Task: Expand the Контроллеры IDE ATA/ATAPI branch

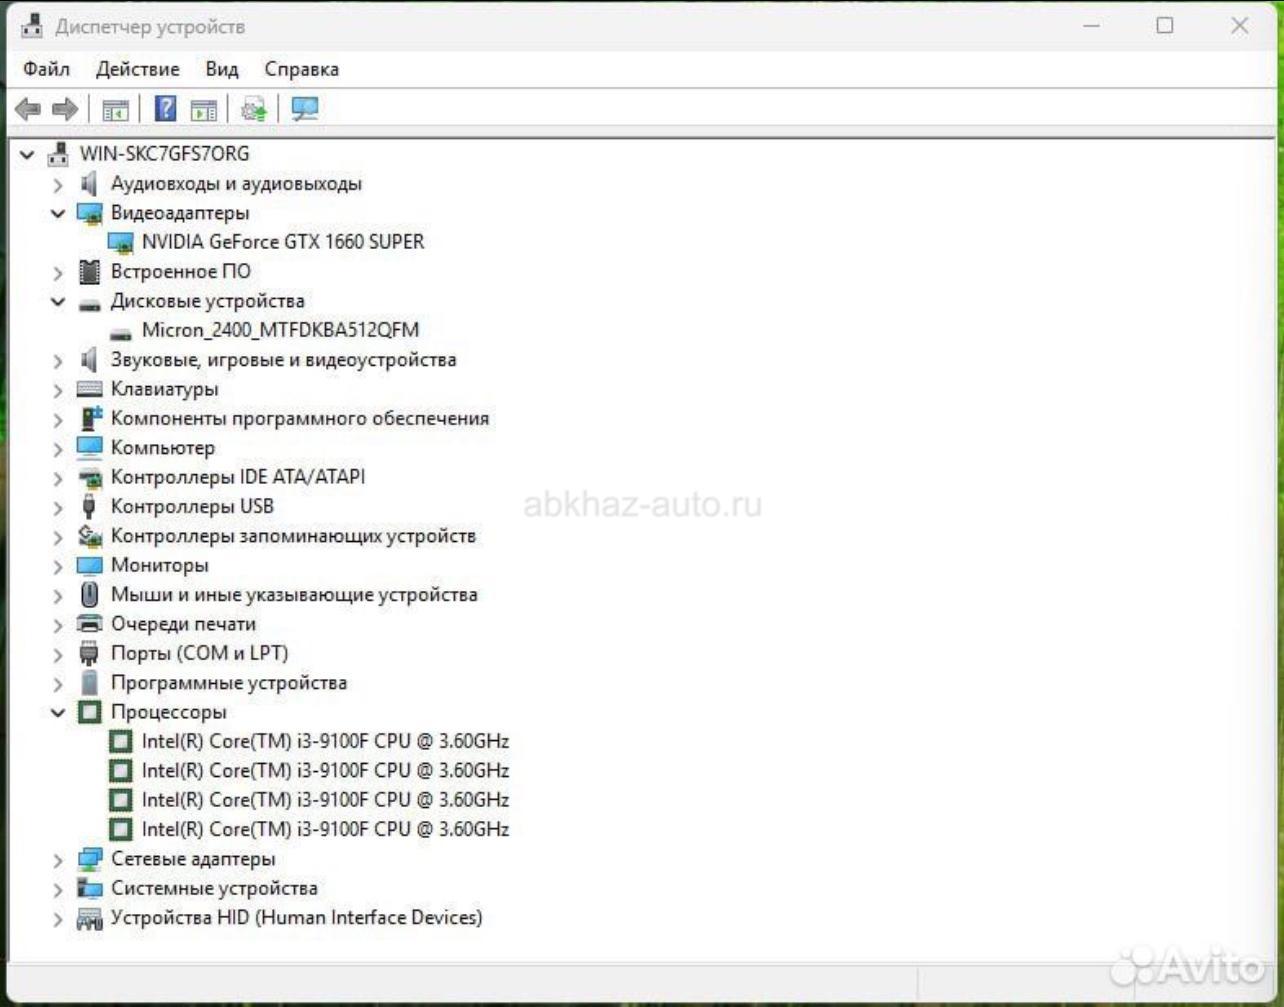Action: 58,478
